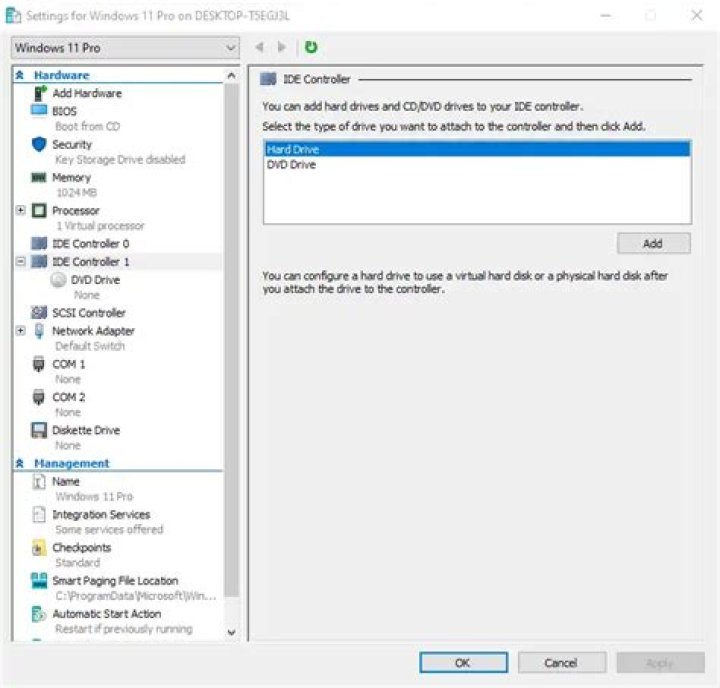Open the Windows 11 Pro VM dropdown

pos(125,48)
